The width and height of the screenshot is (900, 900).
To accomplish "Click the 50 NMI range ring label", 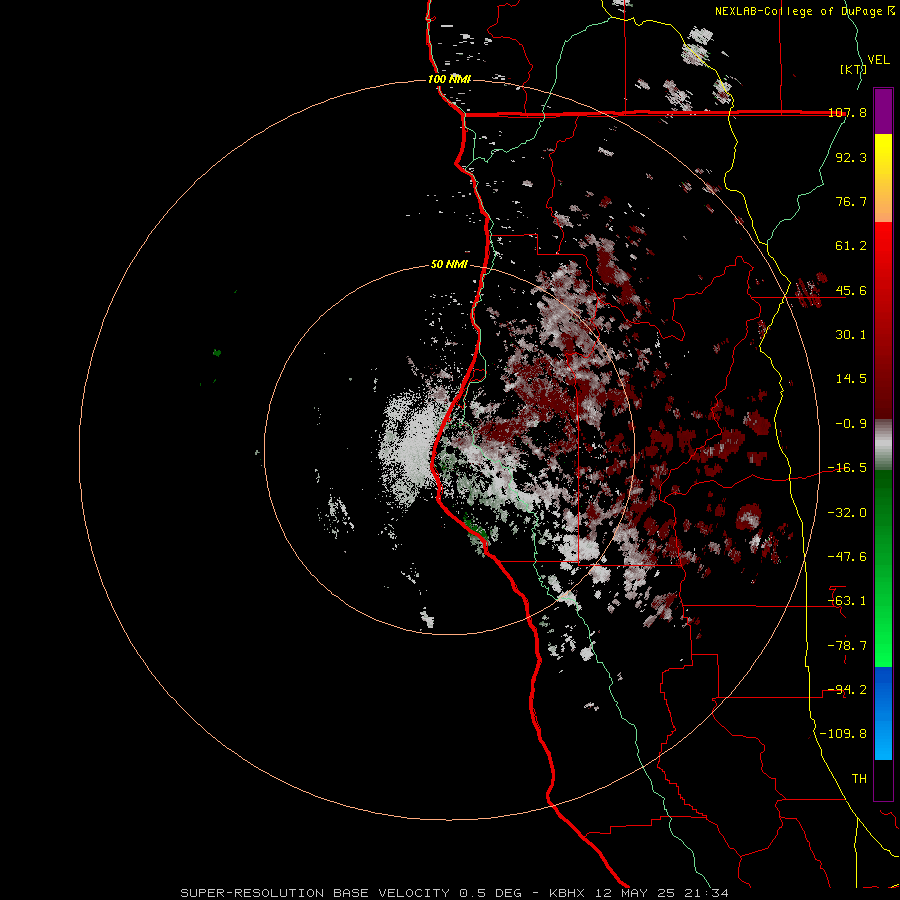I will pyautogui.click(x=449, y=265).
